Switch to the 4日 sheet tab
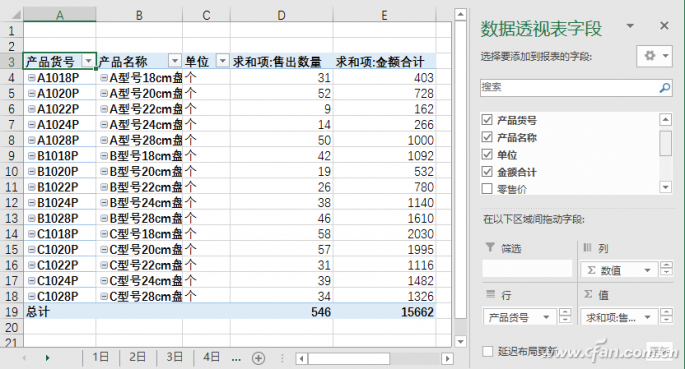The width and height of the screenshot is (685, 369). [211, 357]
